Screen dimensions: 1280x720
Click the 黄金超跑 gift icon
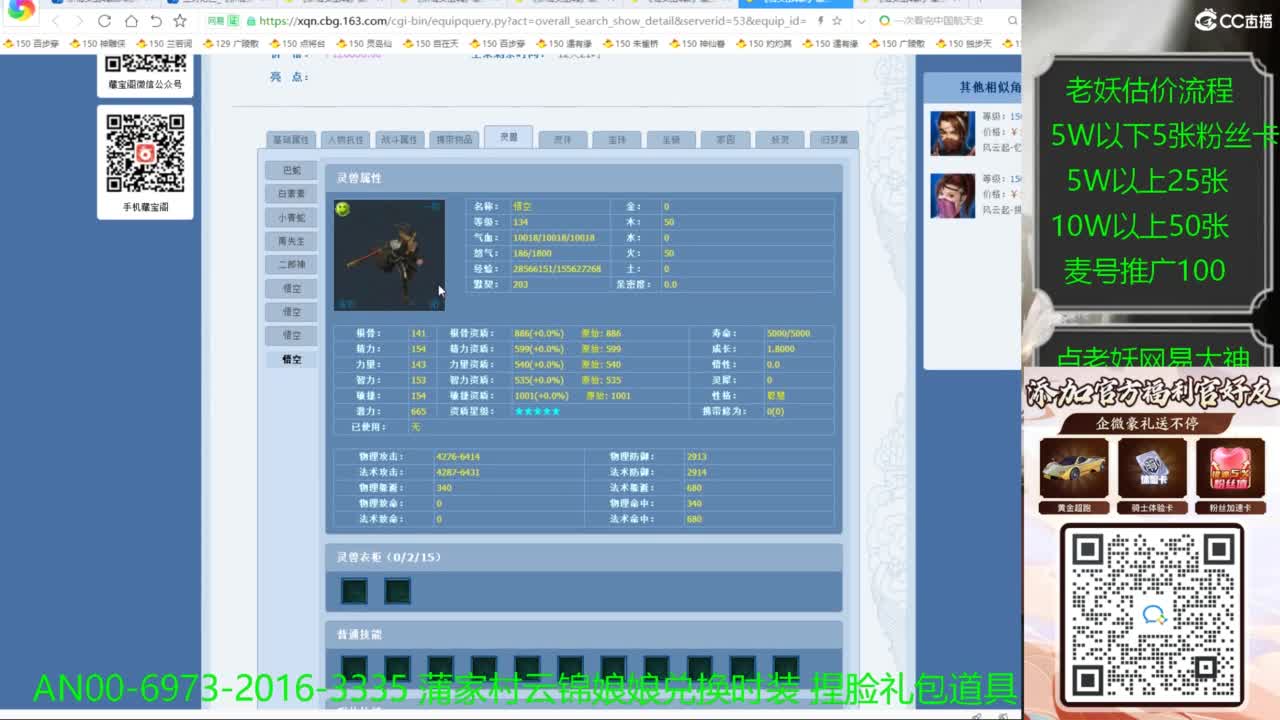[x=1074, y=469]
